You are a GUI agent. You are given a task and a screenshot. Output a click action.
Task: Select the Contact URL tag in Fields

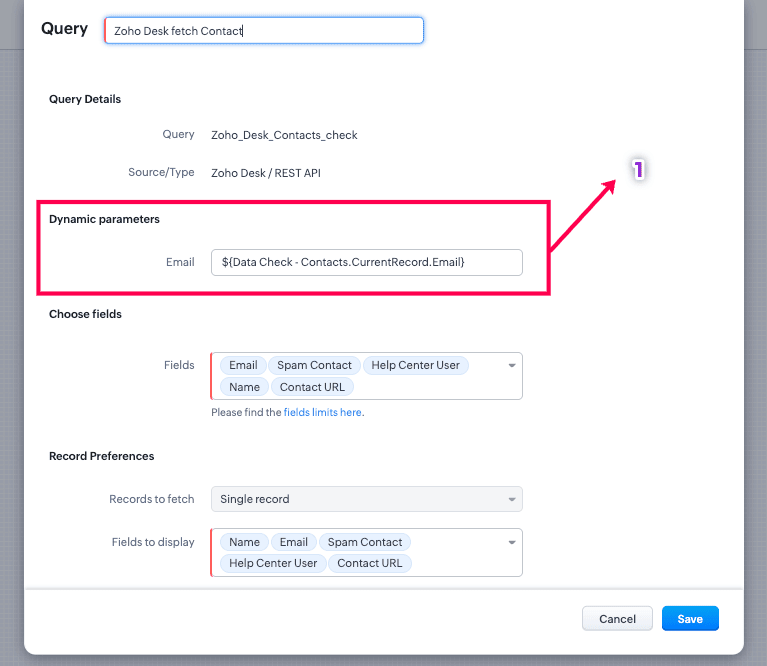point(312,387)
